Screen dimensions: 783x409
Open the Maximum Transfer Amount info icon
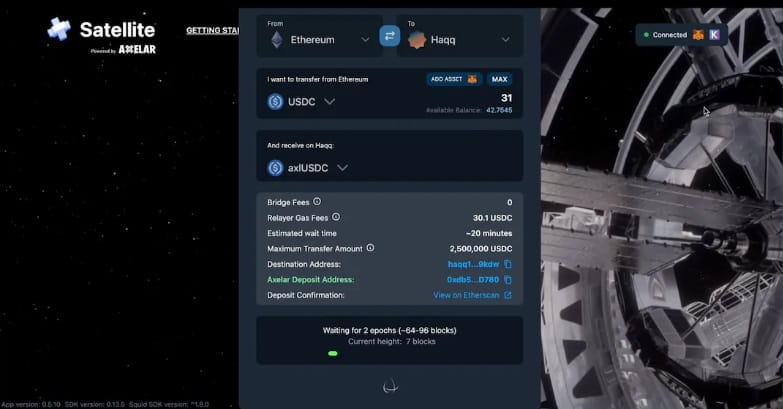click(x=370, y=248)
